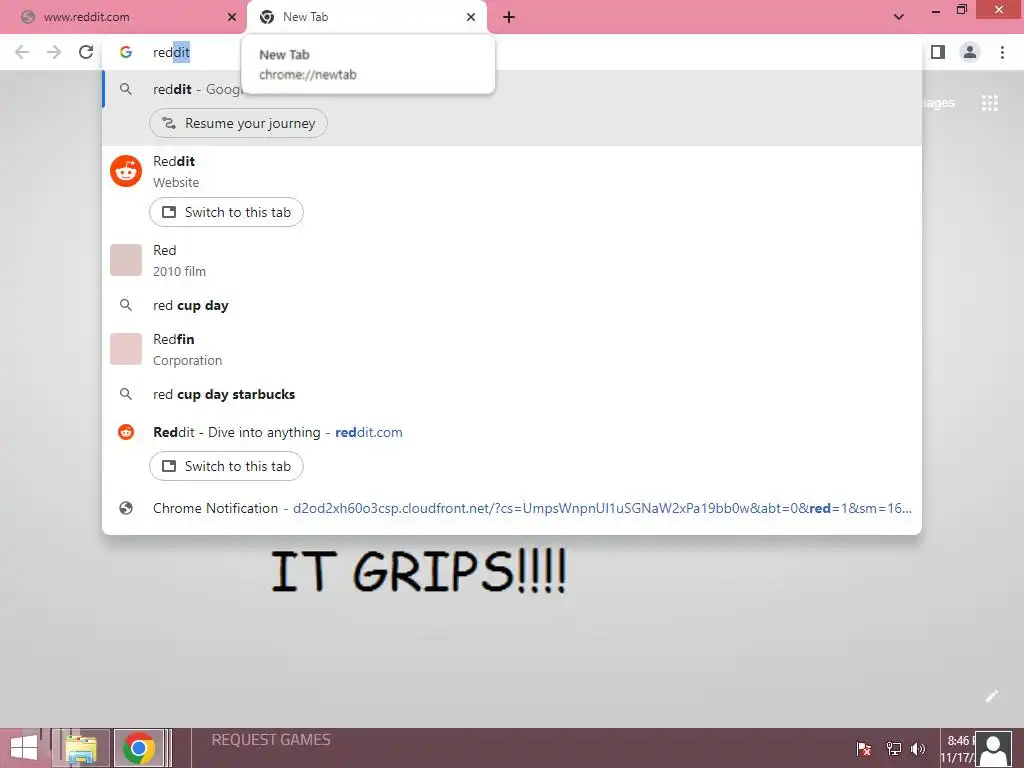The image size is (1024, 768).
Task: Reload the page with the refresh icon
Action: point(86,52)
